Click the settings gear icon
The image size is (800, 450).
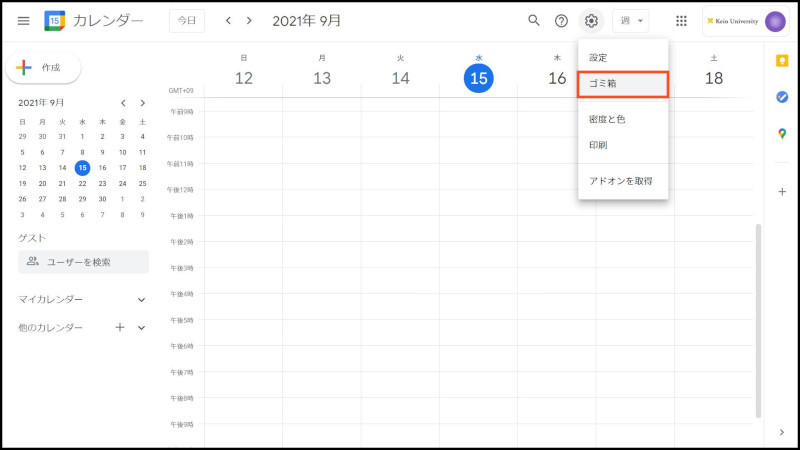591,20
